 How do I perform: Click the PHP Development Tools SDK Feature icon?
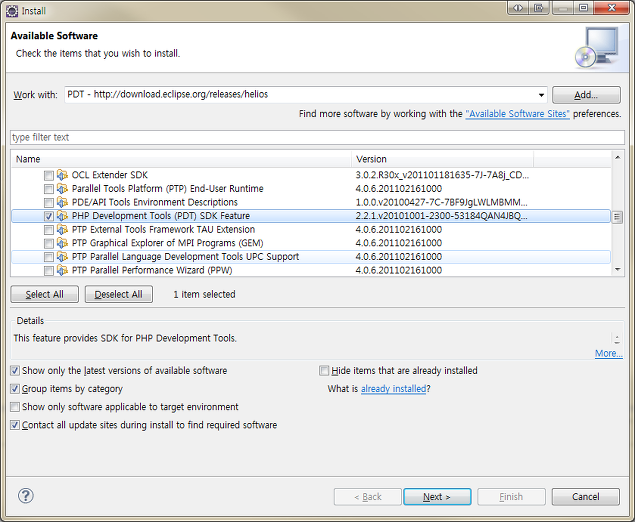coord(62,216)
